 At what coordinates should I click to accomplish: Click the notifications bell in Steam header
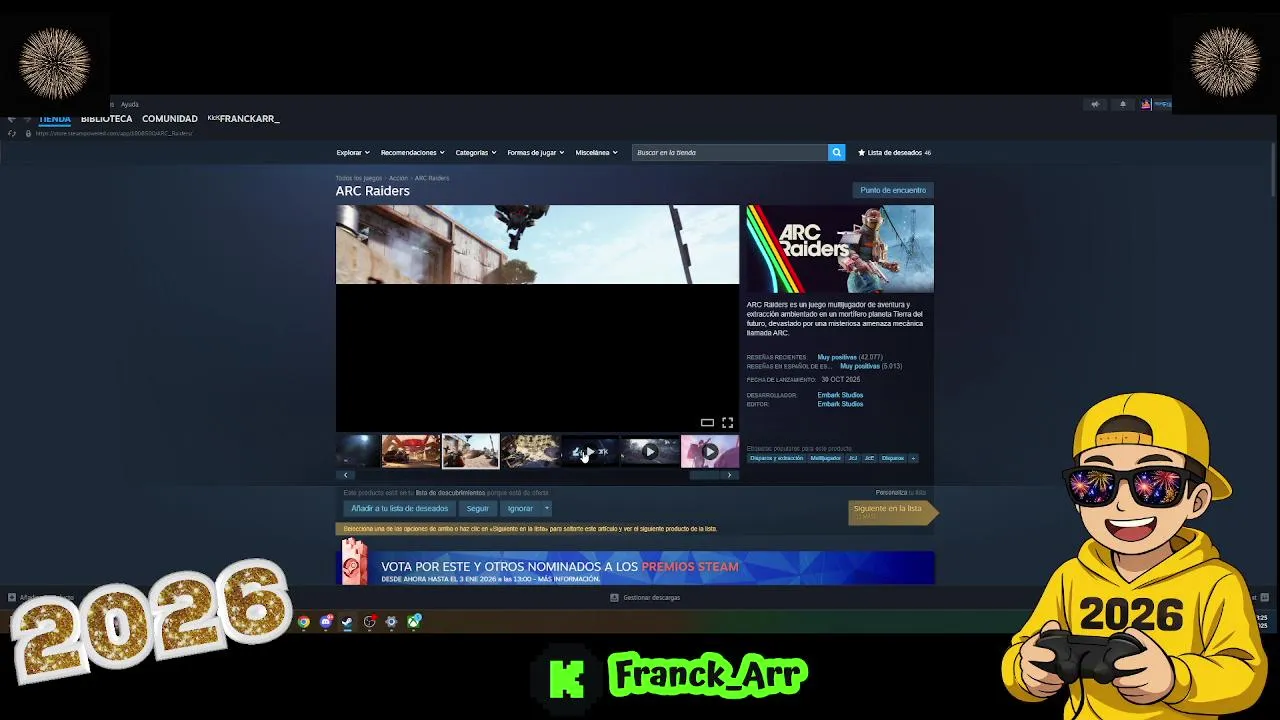click(x=1122, y=104)
